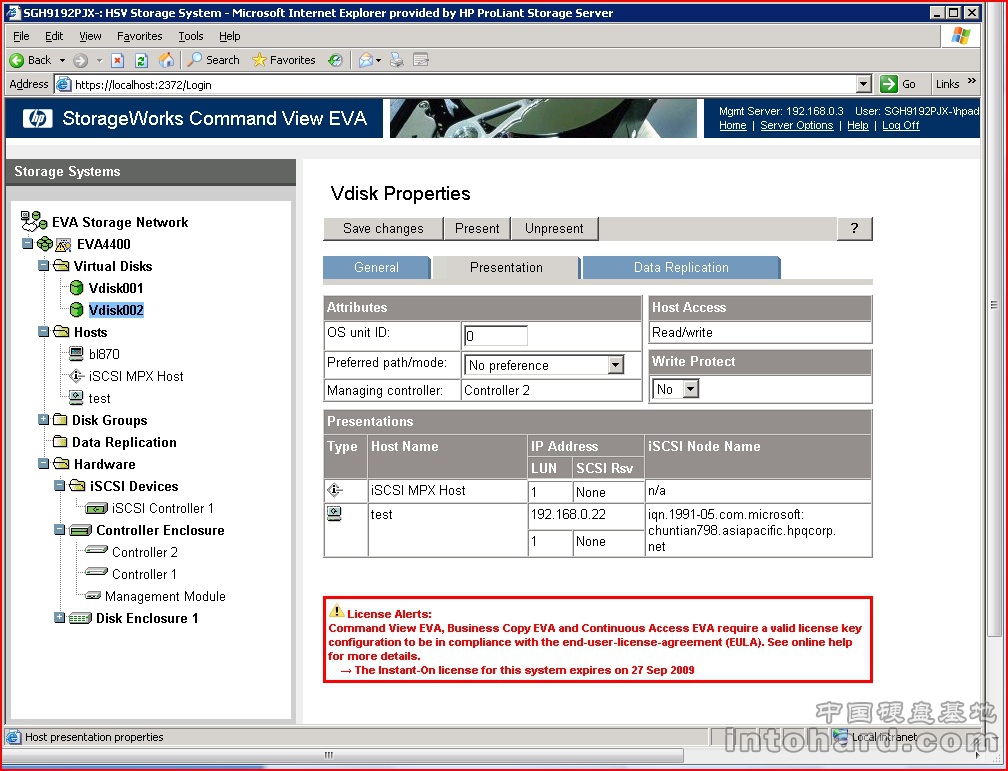This screenshot has height=771, width=1008.
Task: Click the EVA Storage Network icon
Action: click(33, 221)
